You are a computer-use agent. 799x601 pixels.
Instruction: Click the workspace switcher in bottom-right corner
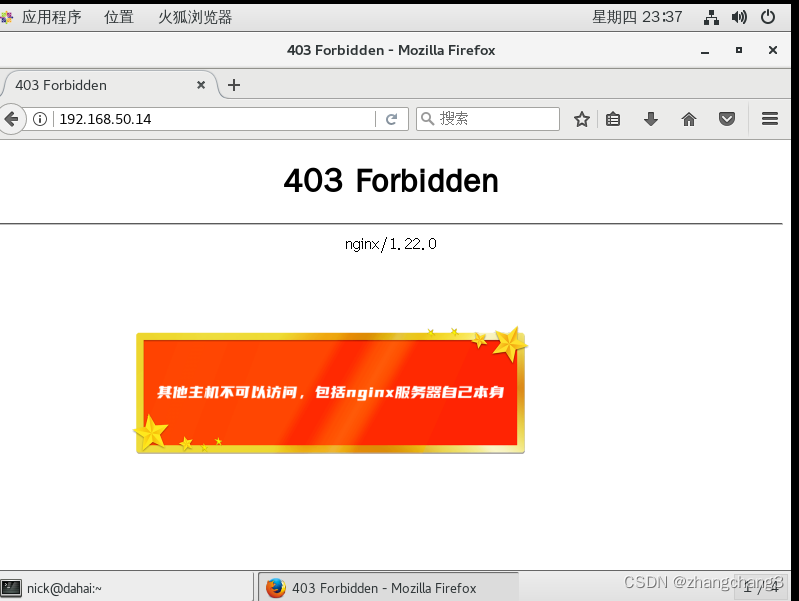[761, 587]
